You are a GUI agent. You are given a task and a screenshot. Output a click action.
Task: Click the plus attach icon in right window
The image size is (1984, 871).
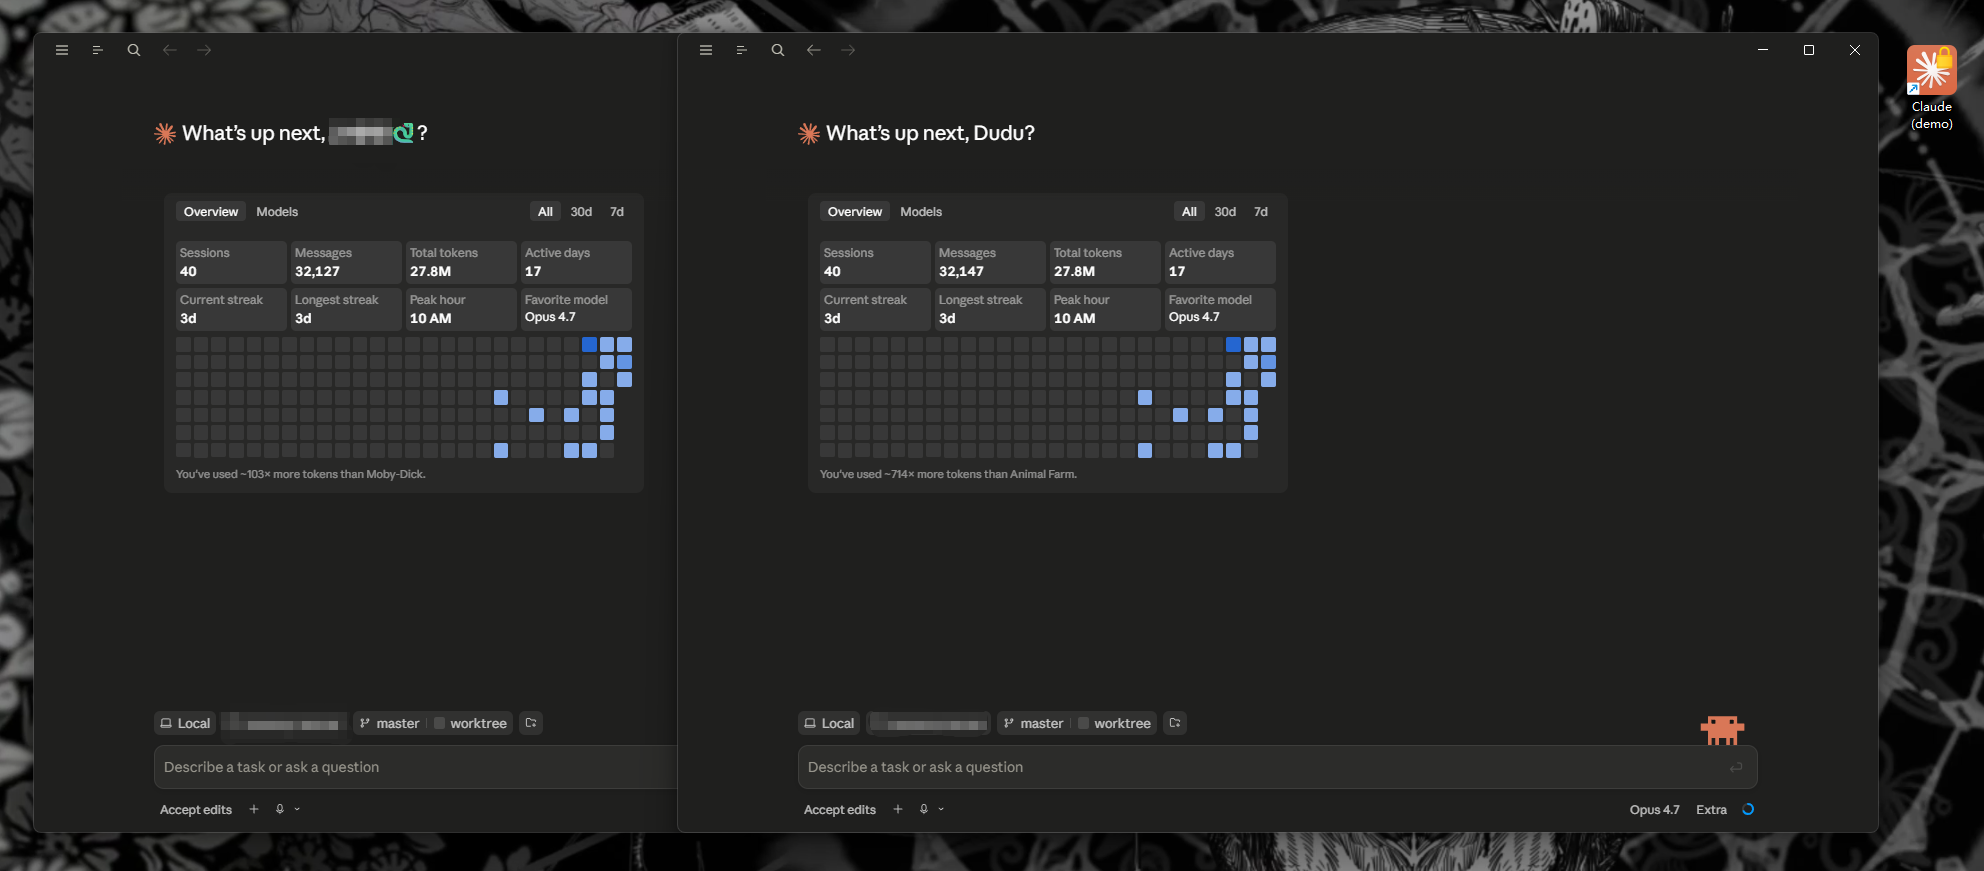point(898,809)
